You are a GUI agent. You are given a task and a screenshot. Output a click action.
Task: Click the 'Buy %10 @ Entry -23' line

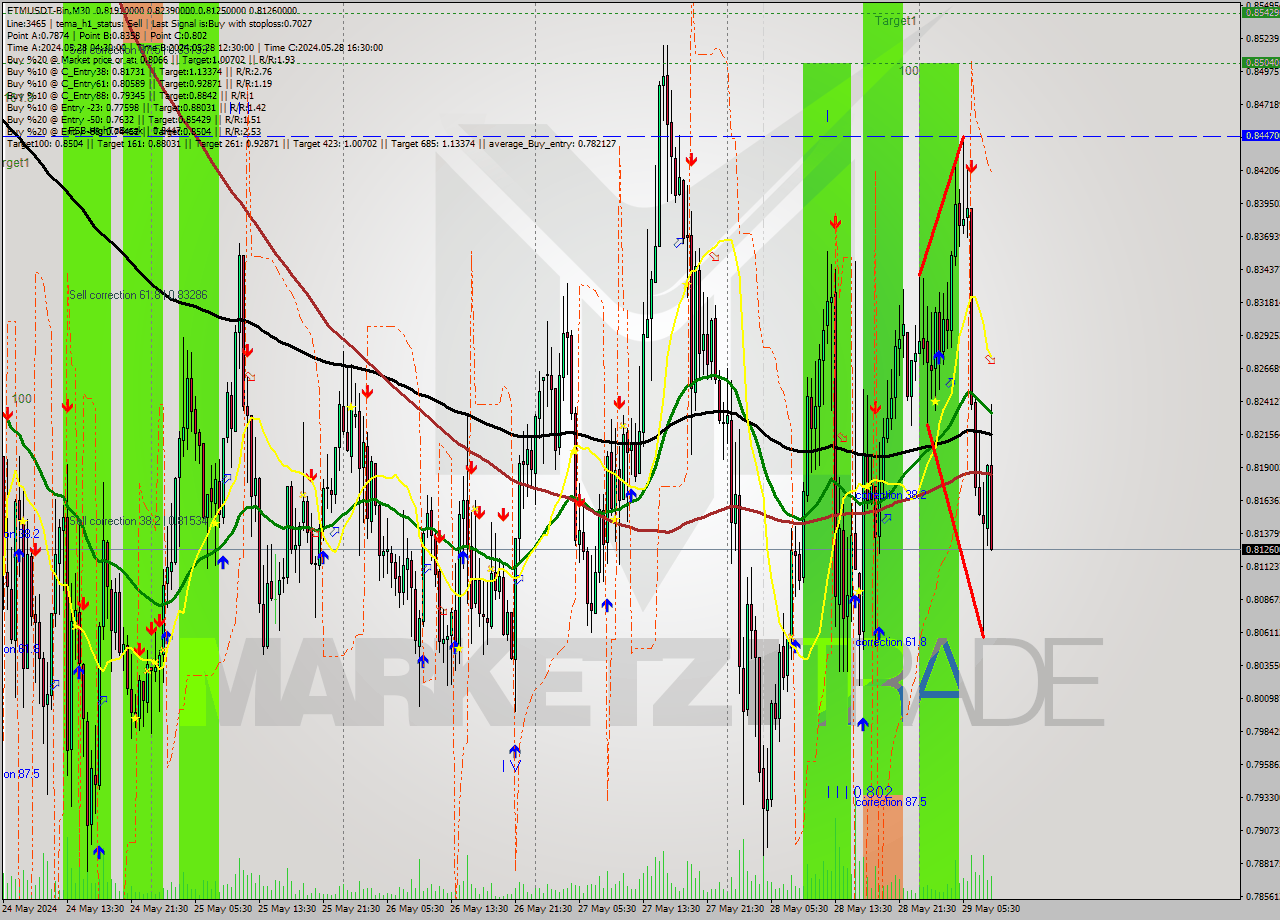click(x=136, y=107)
